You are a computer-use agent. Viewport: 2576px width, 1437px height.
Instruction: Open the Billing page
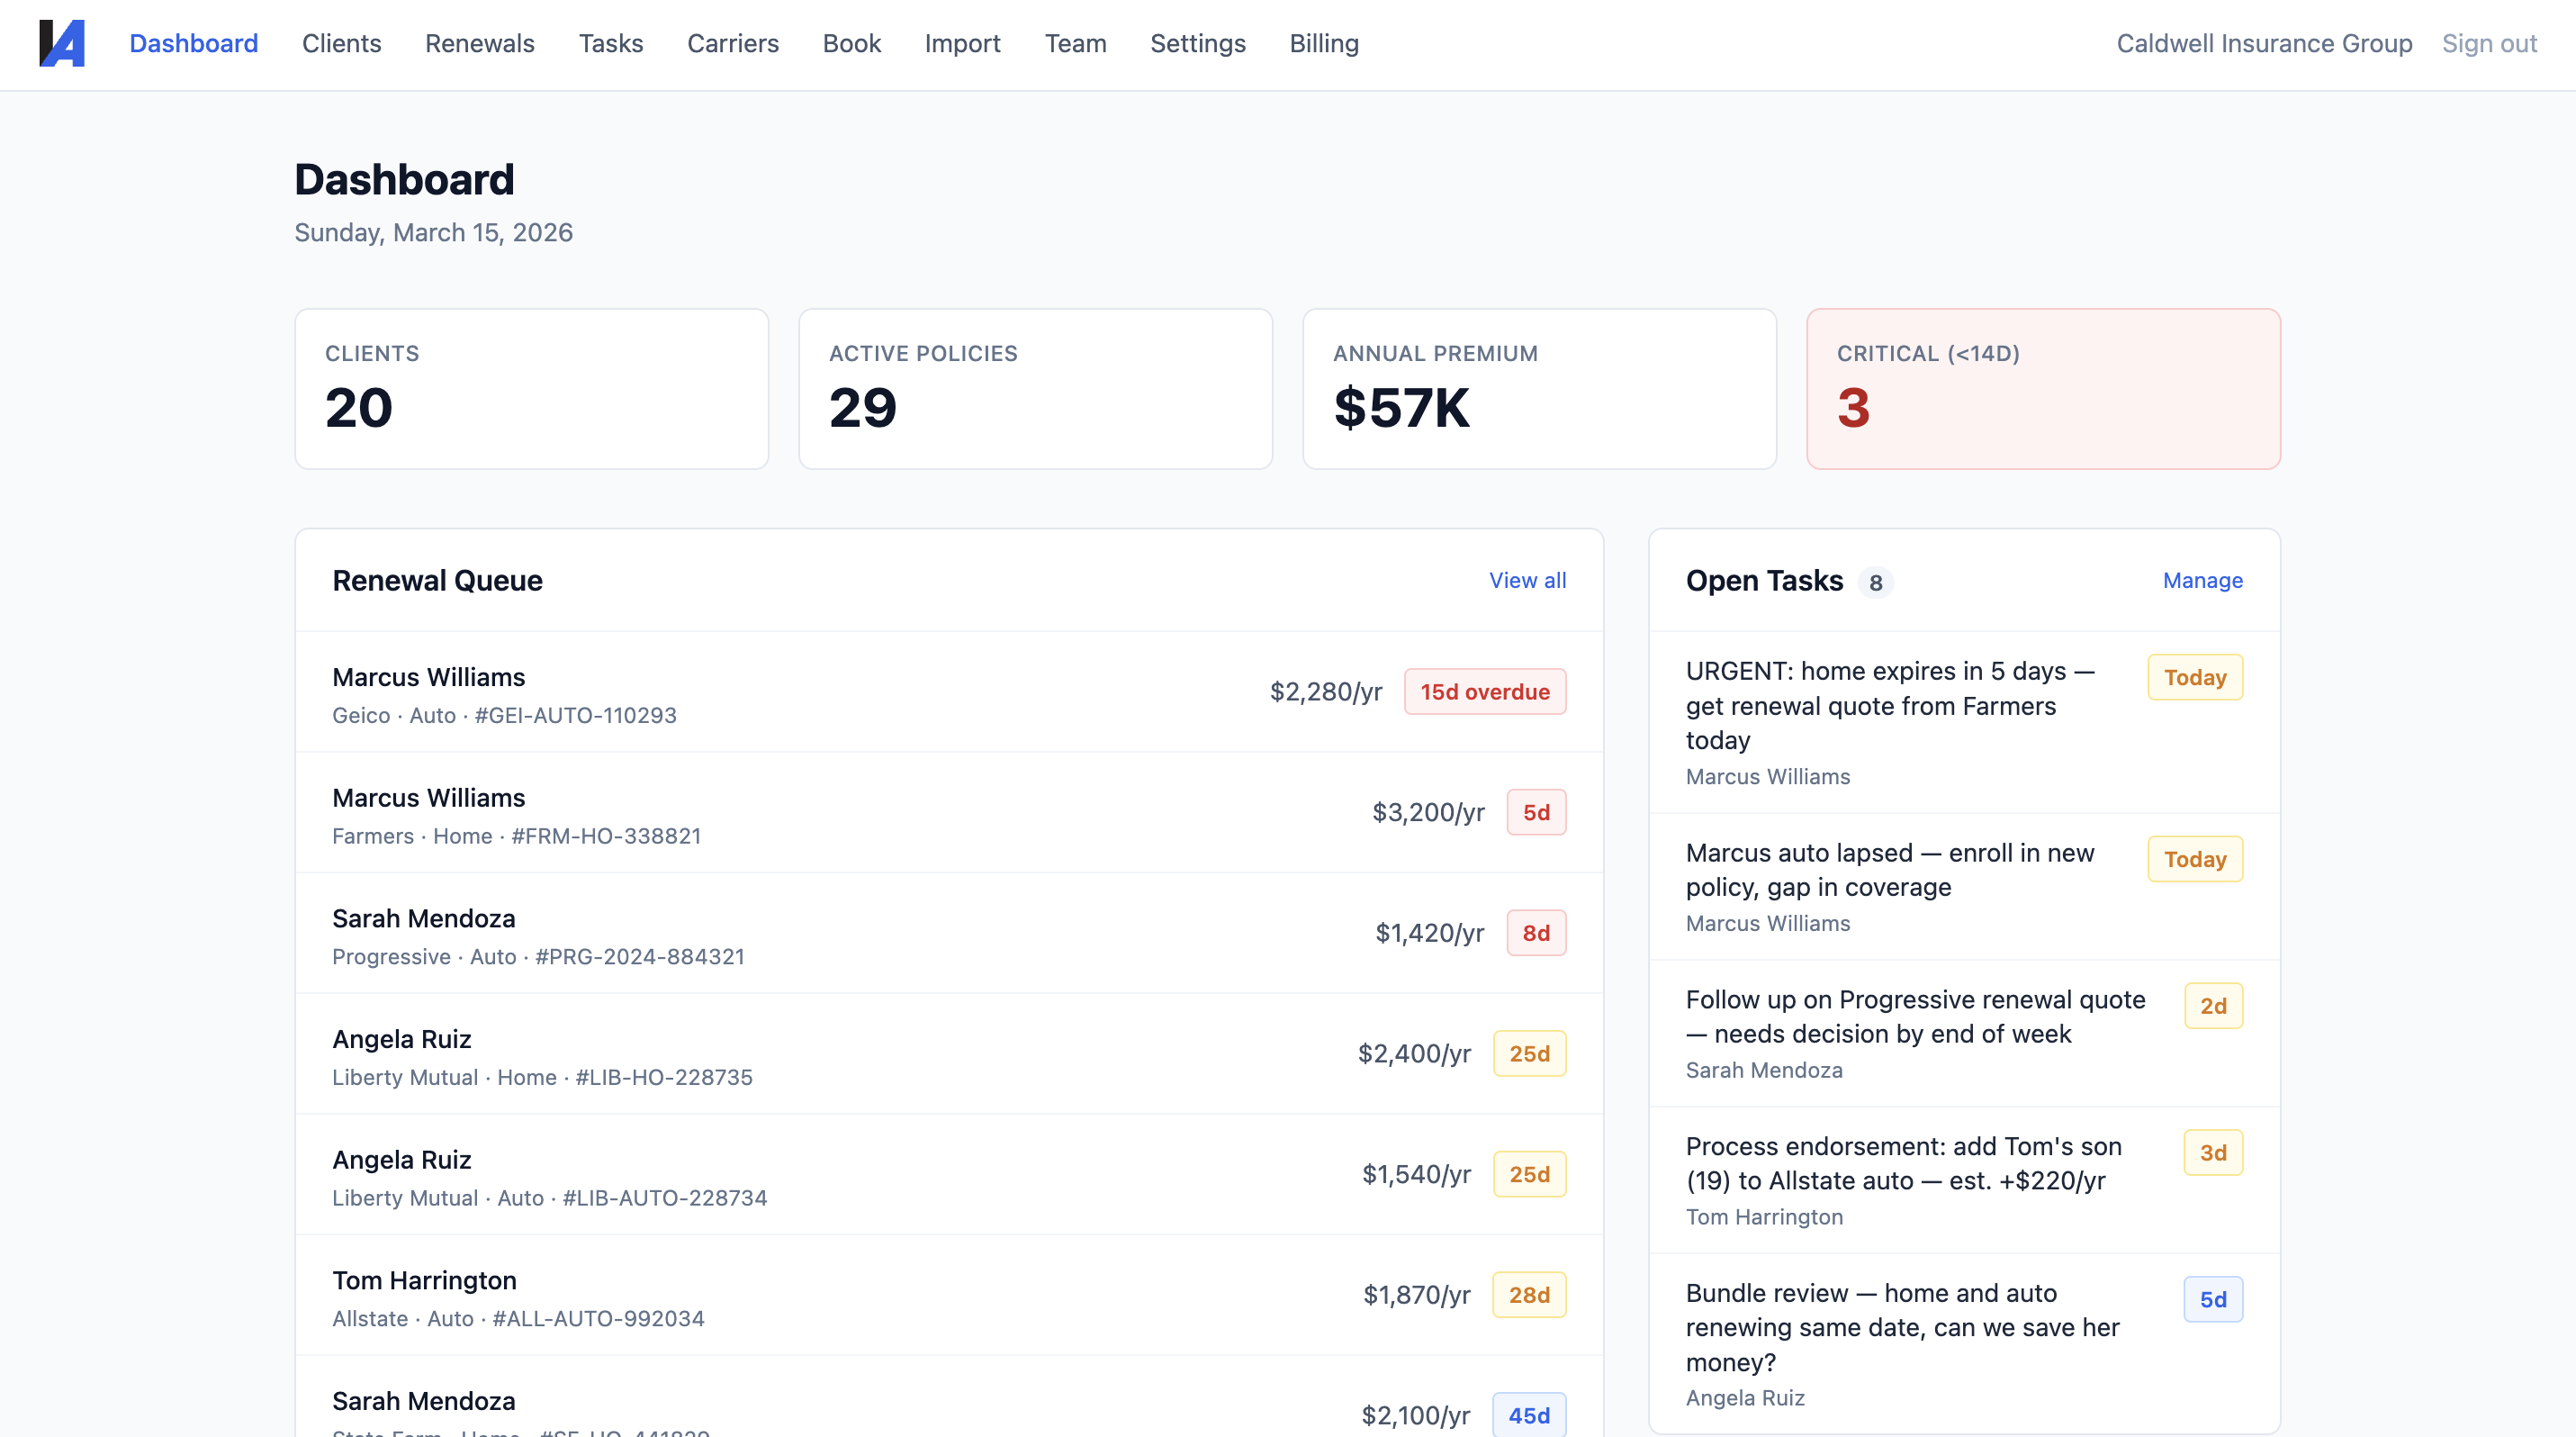coord(1323,44)
